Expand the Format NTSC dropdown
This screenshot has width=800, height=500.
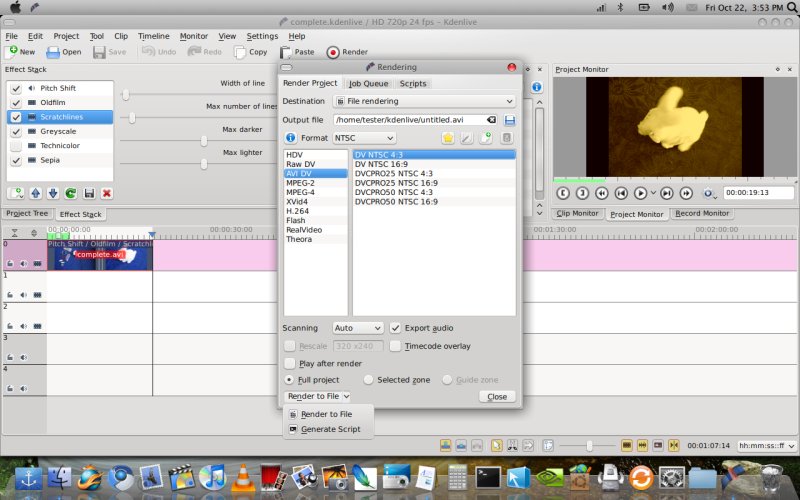tap(362, 138)
